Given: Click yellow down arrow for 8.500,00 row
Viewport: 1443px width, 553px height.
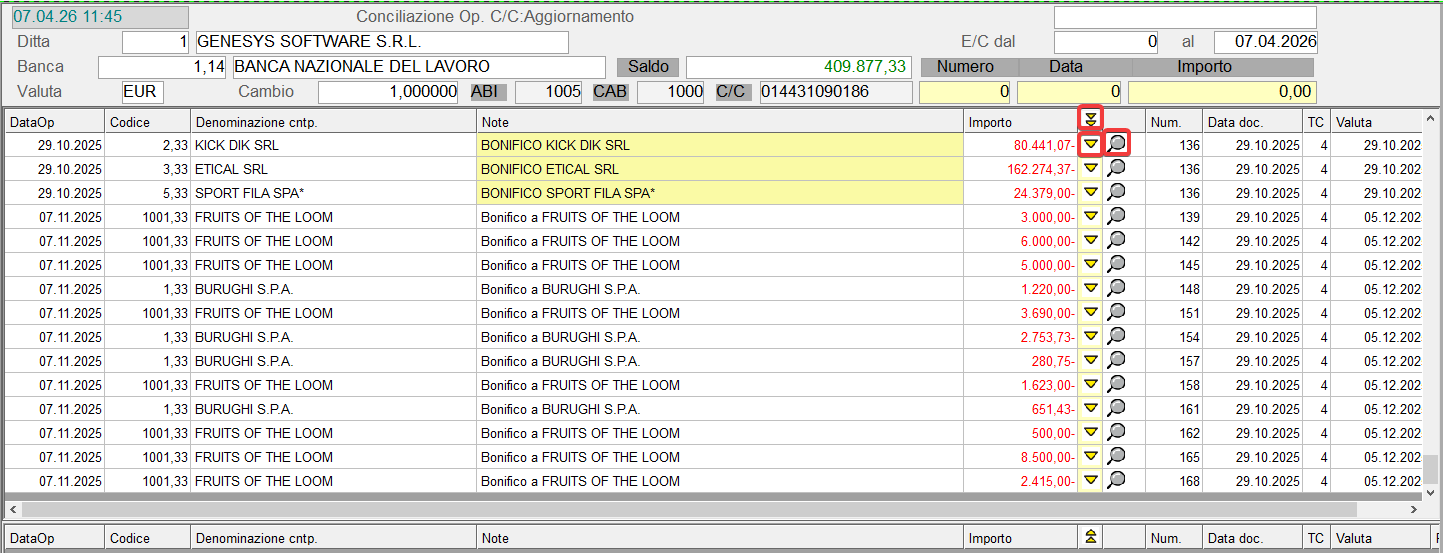Looking at the screenshot, I should click(x=1090, y=457).
